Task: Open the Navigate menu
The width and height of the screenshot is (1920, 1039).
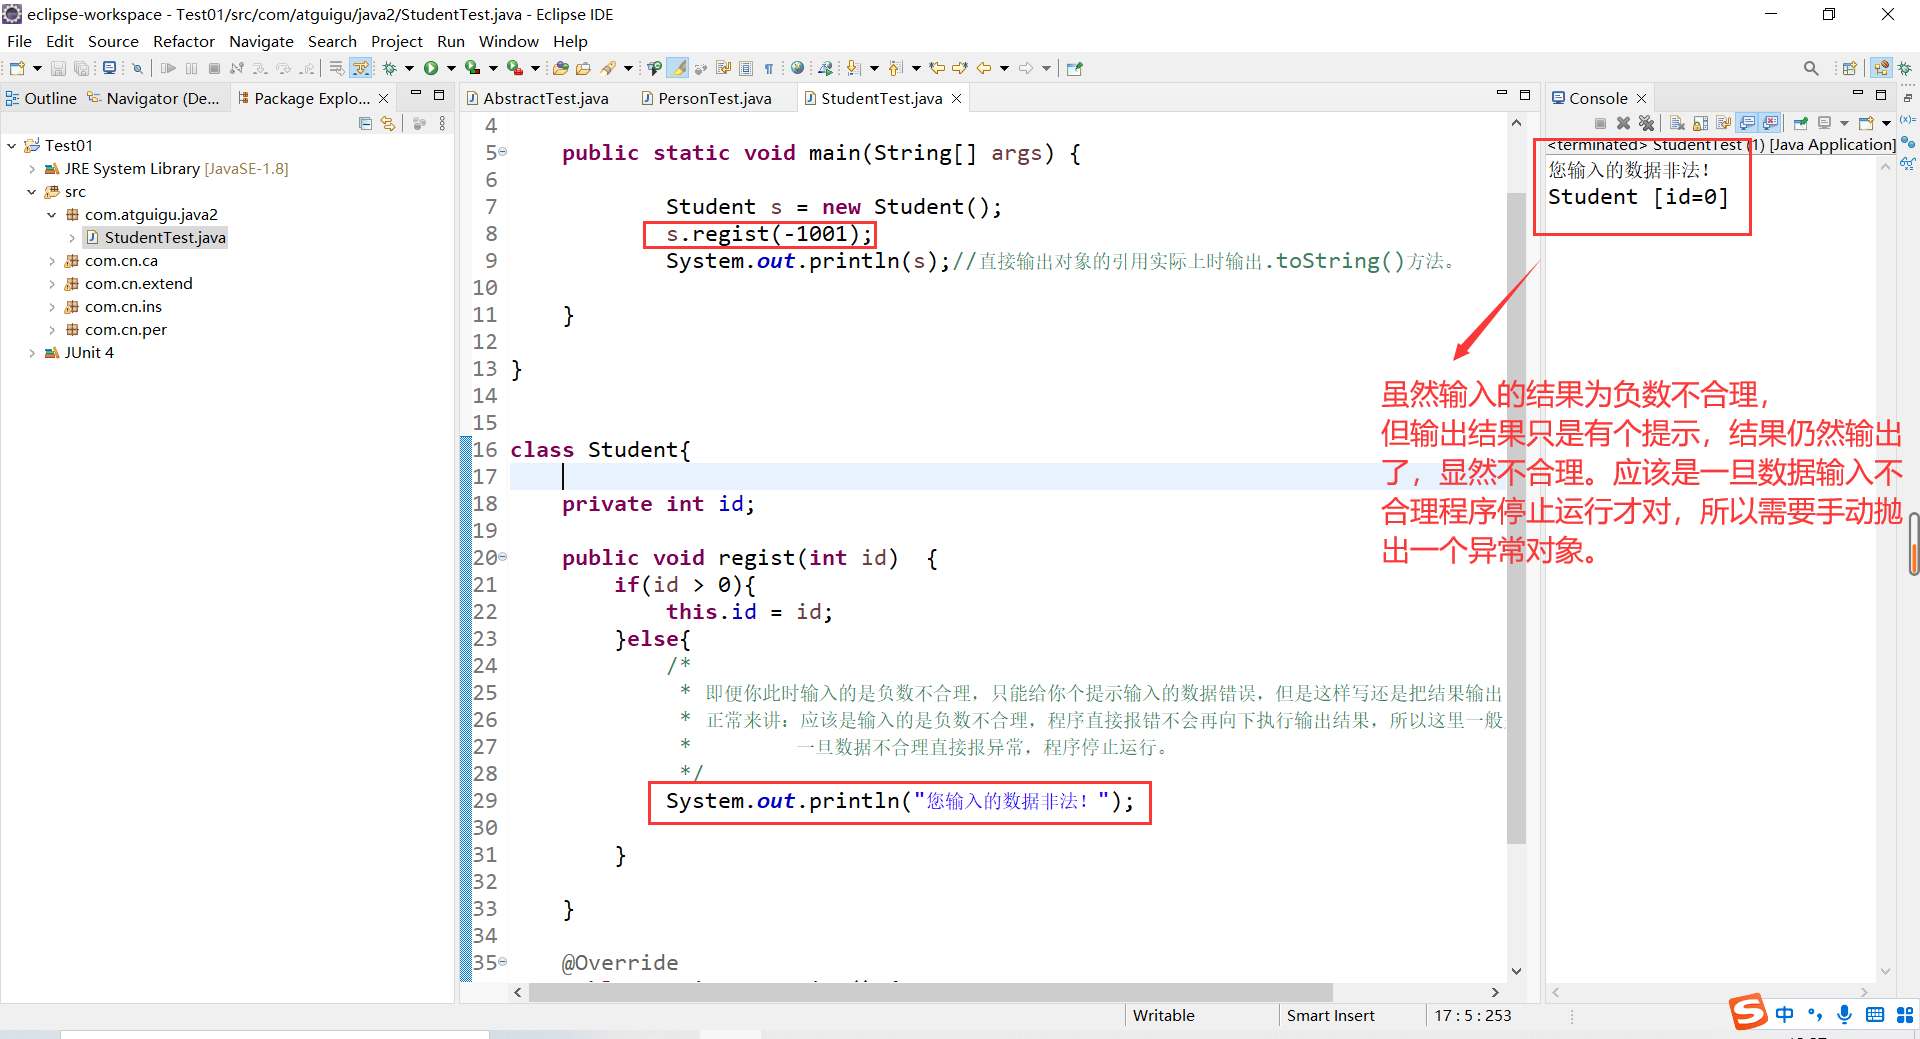Action: pos(261,41)
